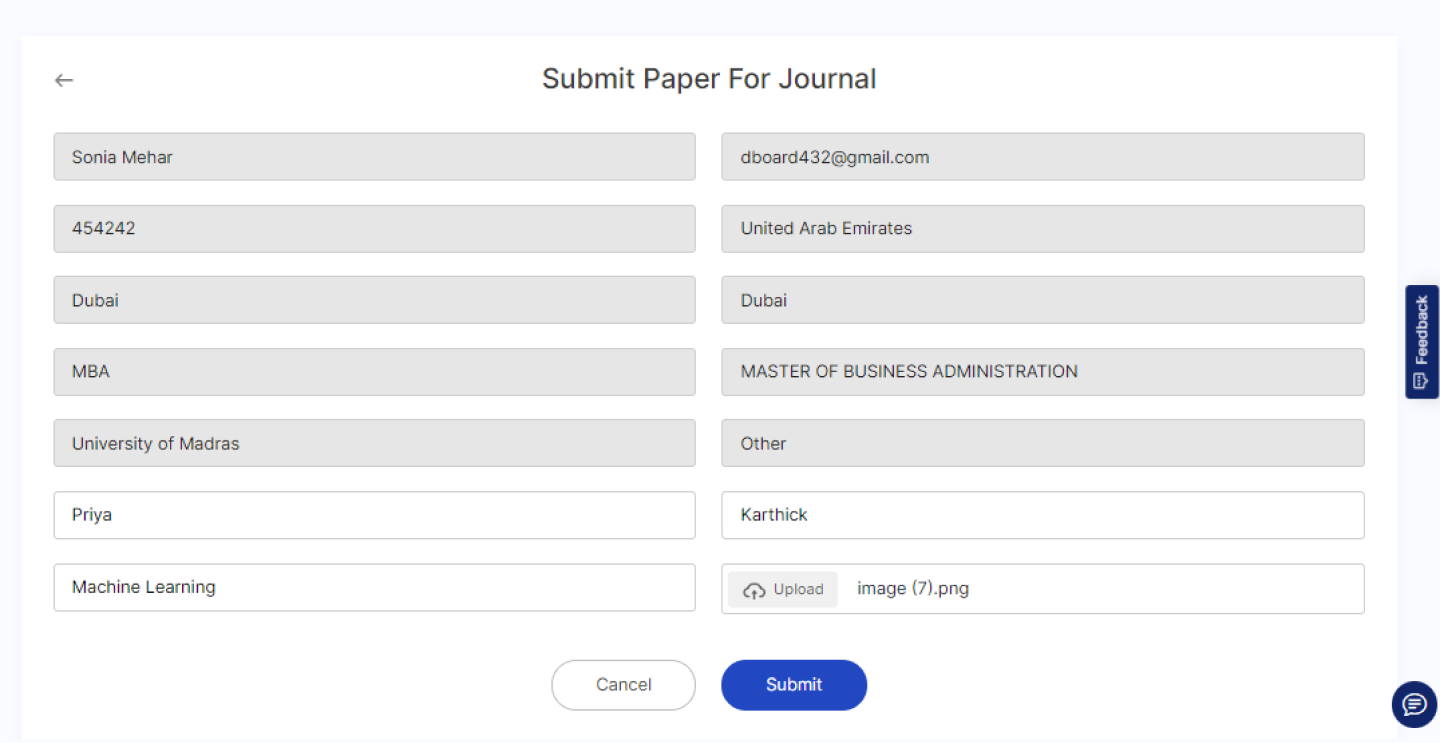Open the Feedback side tab
The width and height of the screenshot is (1440, 743).
coord(1421,342)
